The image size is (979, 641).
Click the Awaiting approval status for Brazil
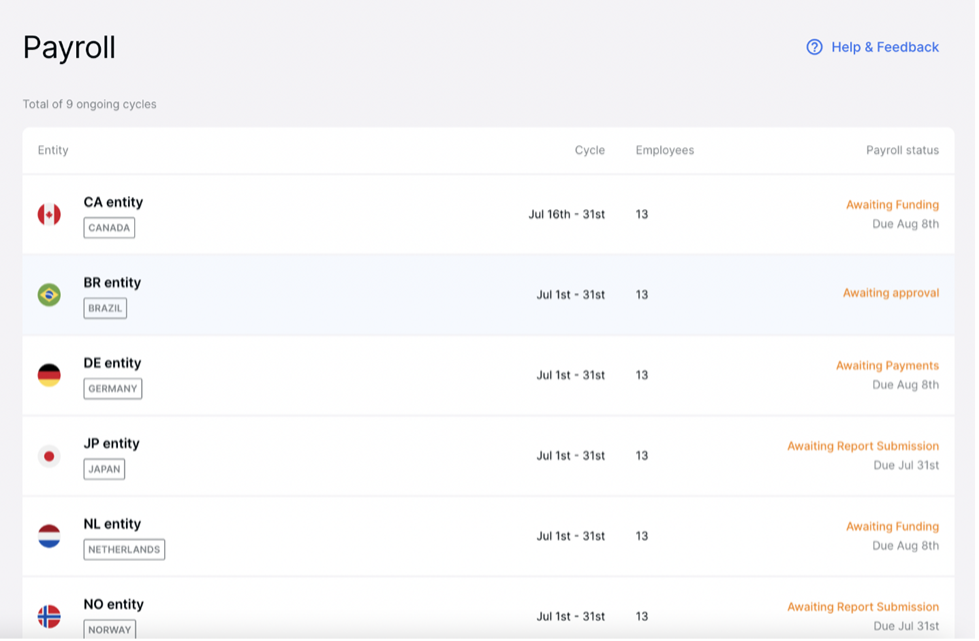pyautogui.click(x=891, y=293)
